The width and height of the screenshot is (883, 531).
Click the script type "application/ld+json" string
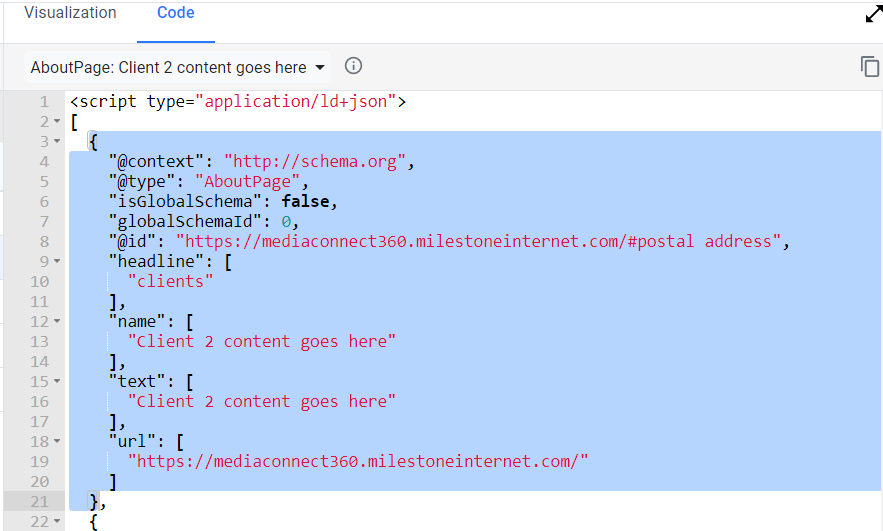[296, 102]
